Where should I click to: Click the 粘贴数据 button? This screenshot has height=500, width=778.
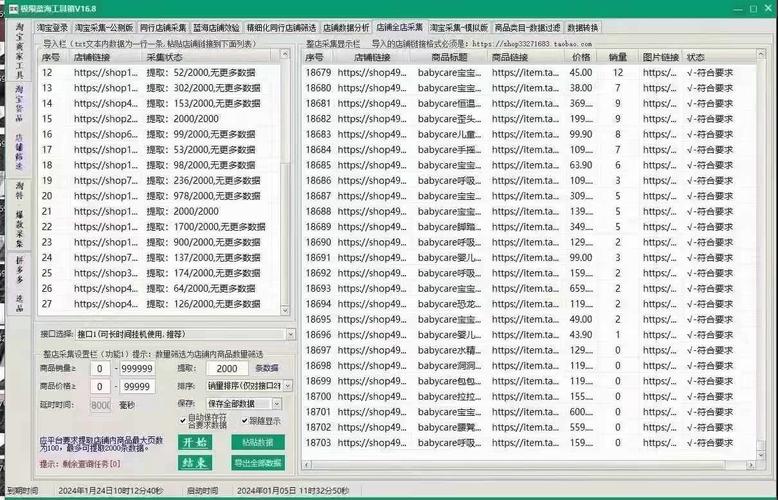click(x=257, y=442)
